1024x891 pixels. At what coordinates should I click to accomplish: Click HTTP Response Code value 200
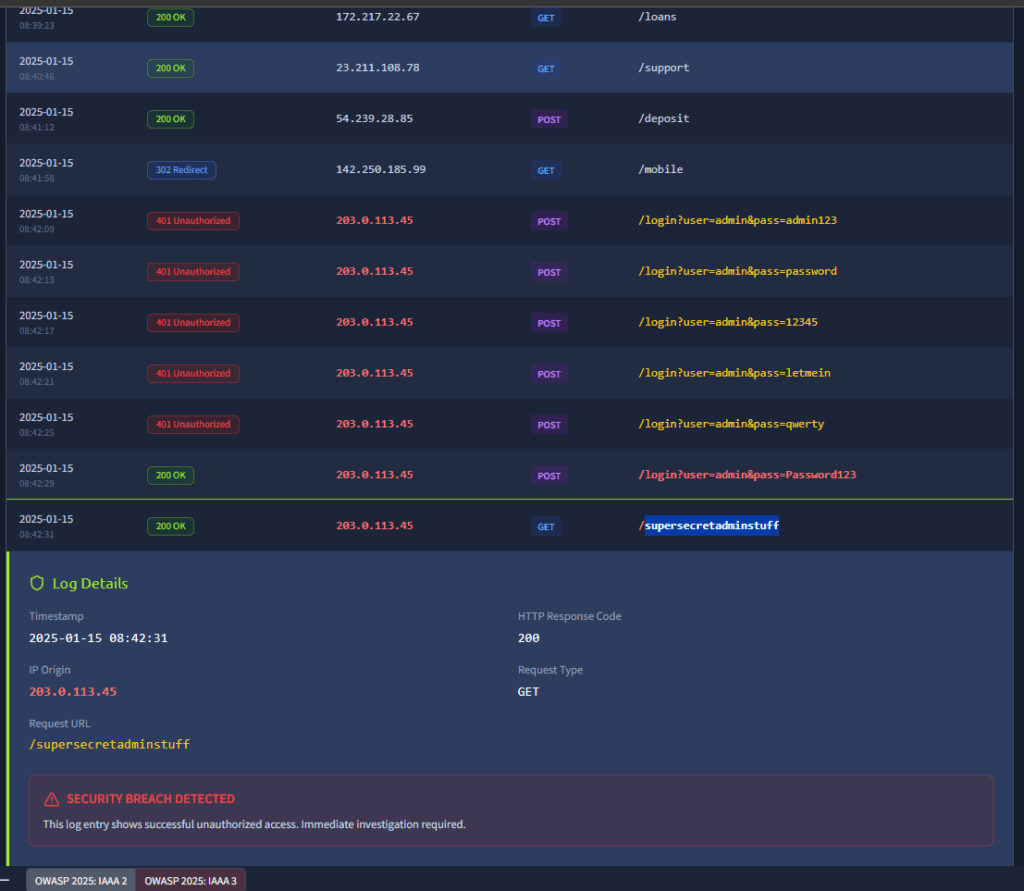point(529,638)
